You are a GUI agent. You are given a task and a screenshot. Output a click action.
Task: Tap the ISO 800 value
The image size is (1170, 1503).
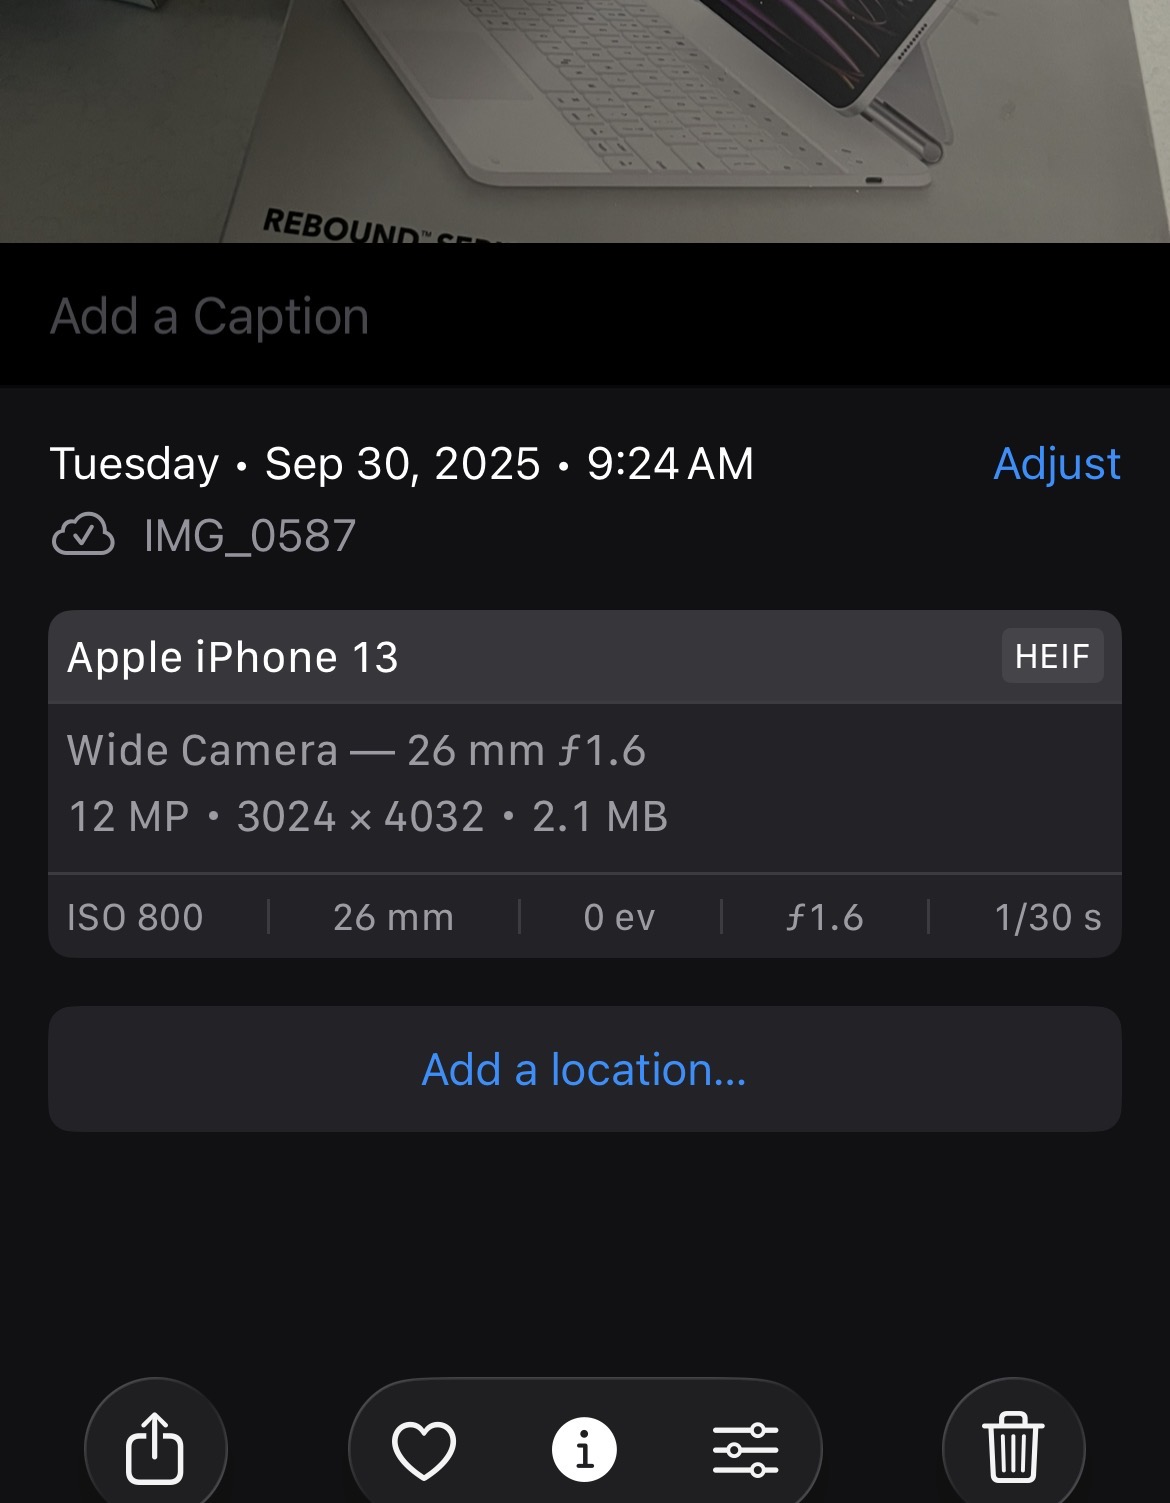tap(135, 917)
